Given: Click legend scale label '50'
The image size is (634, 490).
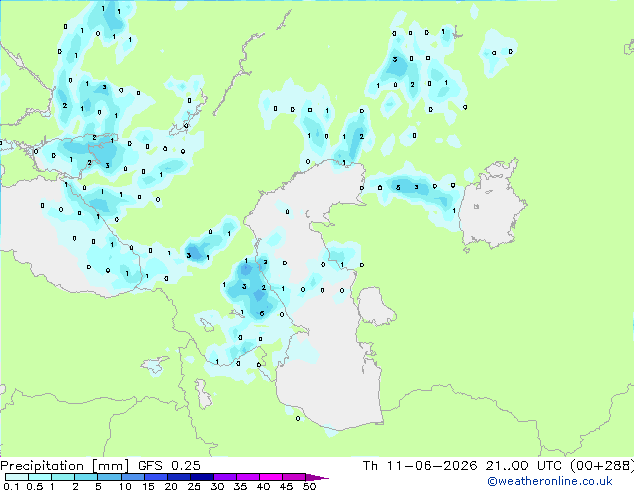Looking at the screenshot, I should coord(309,486).
